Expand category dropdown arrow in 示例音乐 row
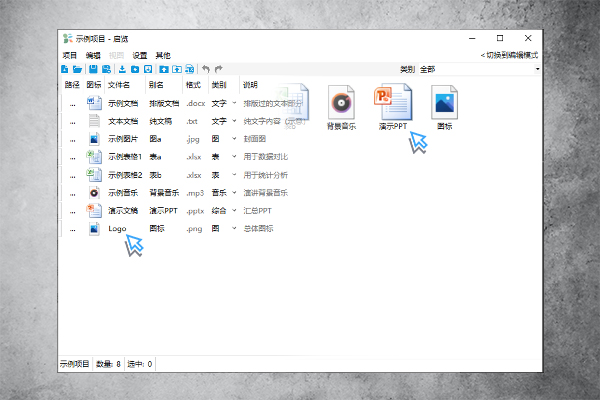Viewport: 600px width, 400px height. 234,193
